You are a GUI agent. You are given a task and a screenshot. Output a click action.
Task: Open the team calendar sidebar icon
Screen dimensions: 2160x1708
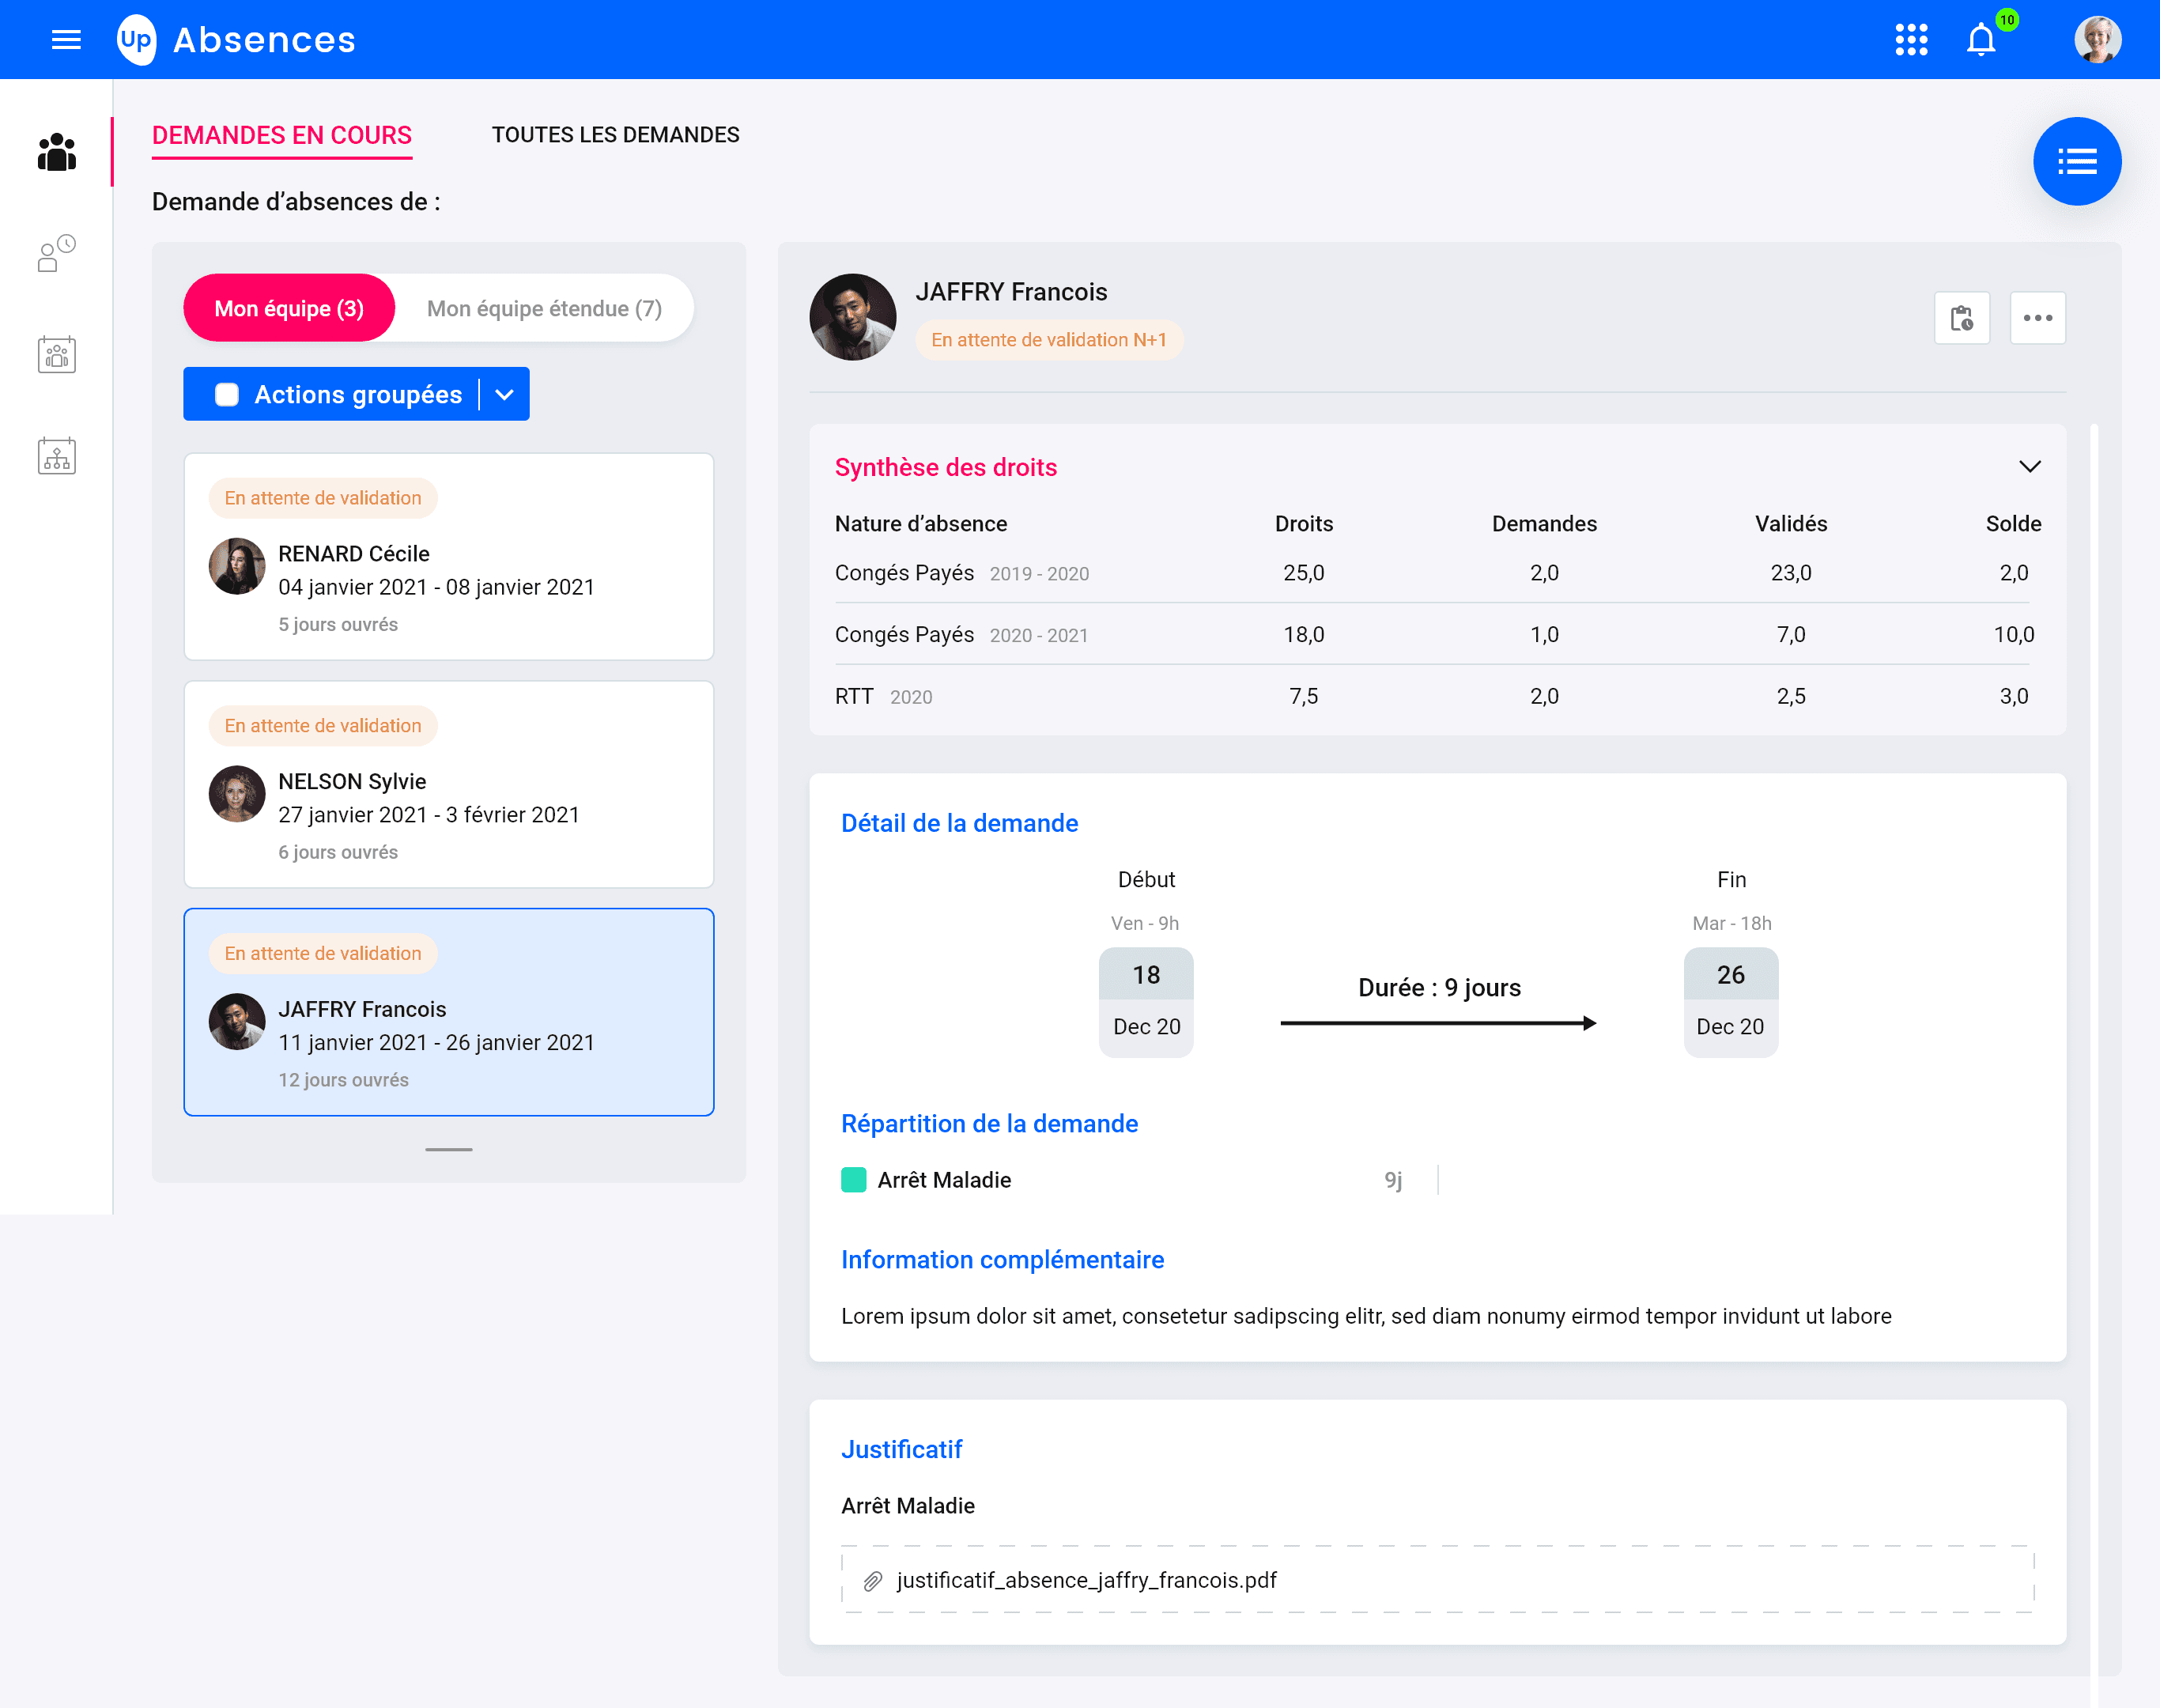click(x=57, y=354)
